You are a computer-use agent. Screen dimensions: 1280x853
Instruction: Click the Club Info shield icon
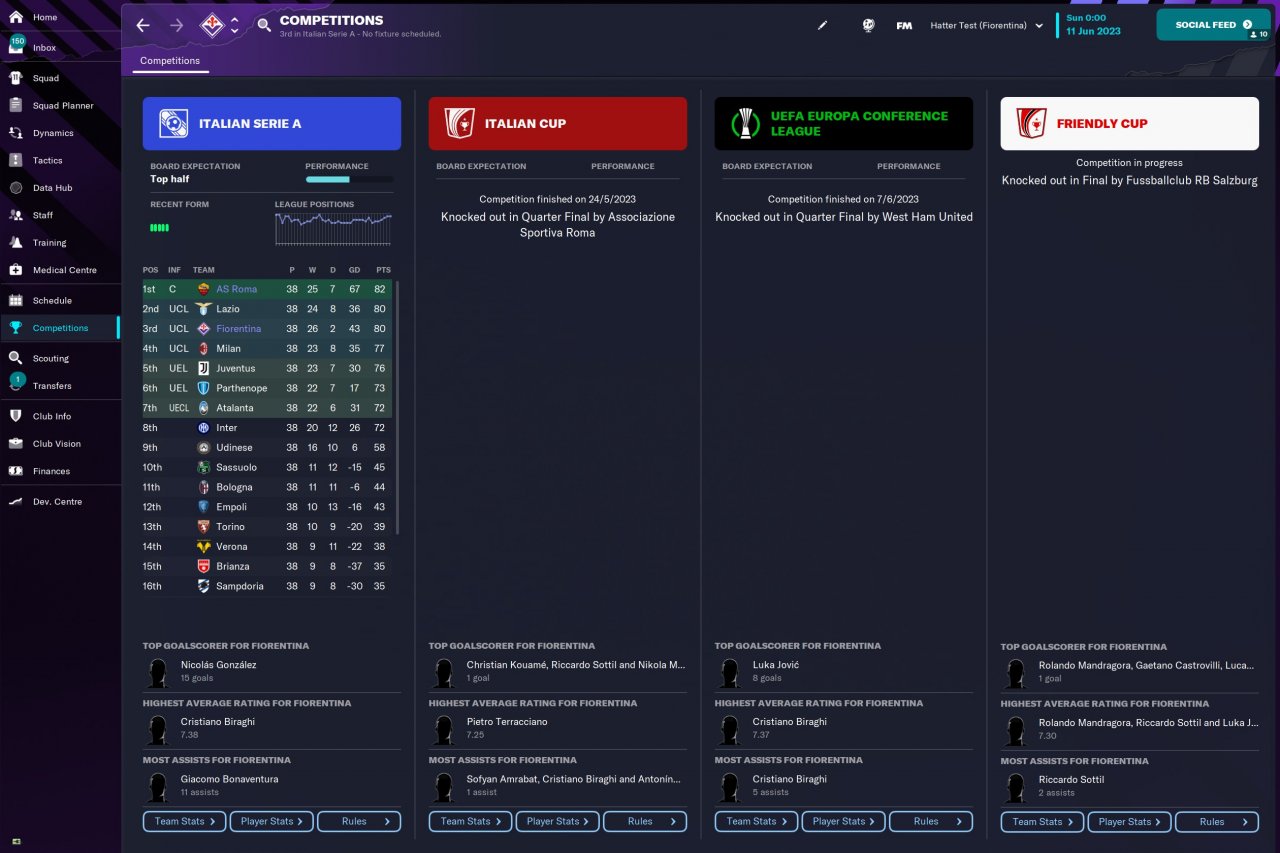(x=16, y=416)
